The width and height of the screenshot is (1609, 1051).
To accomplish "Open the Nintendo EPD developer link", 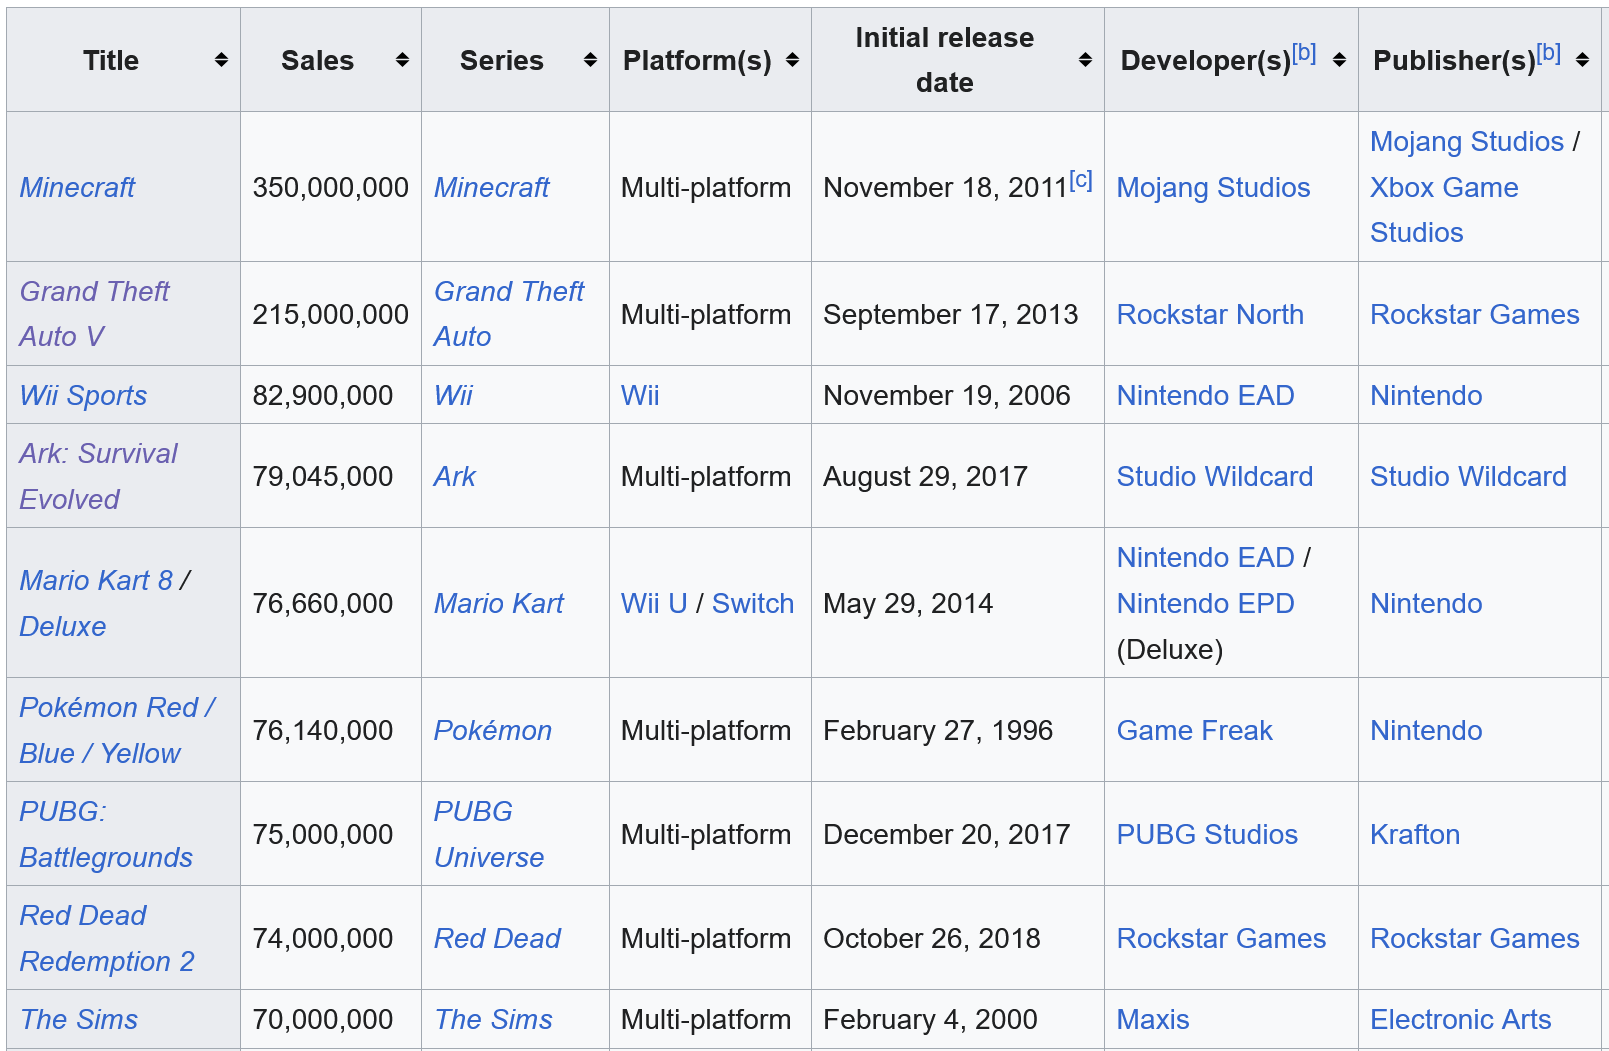I will [1205, 603].
